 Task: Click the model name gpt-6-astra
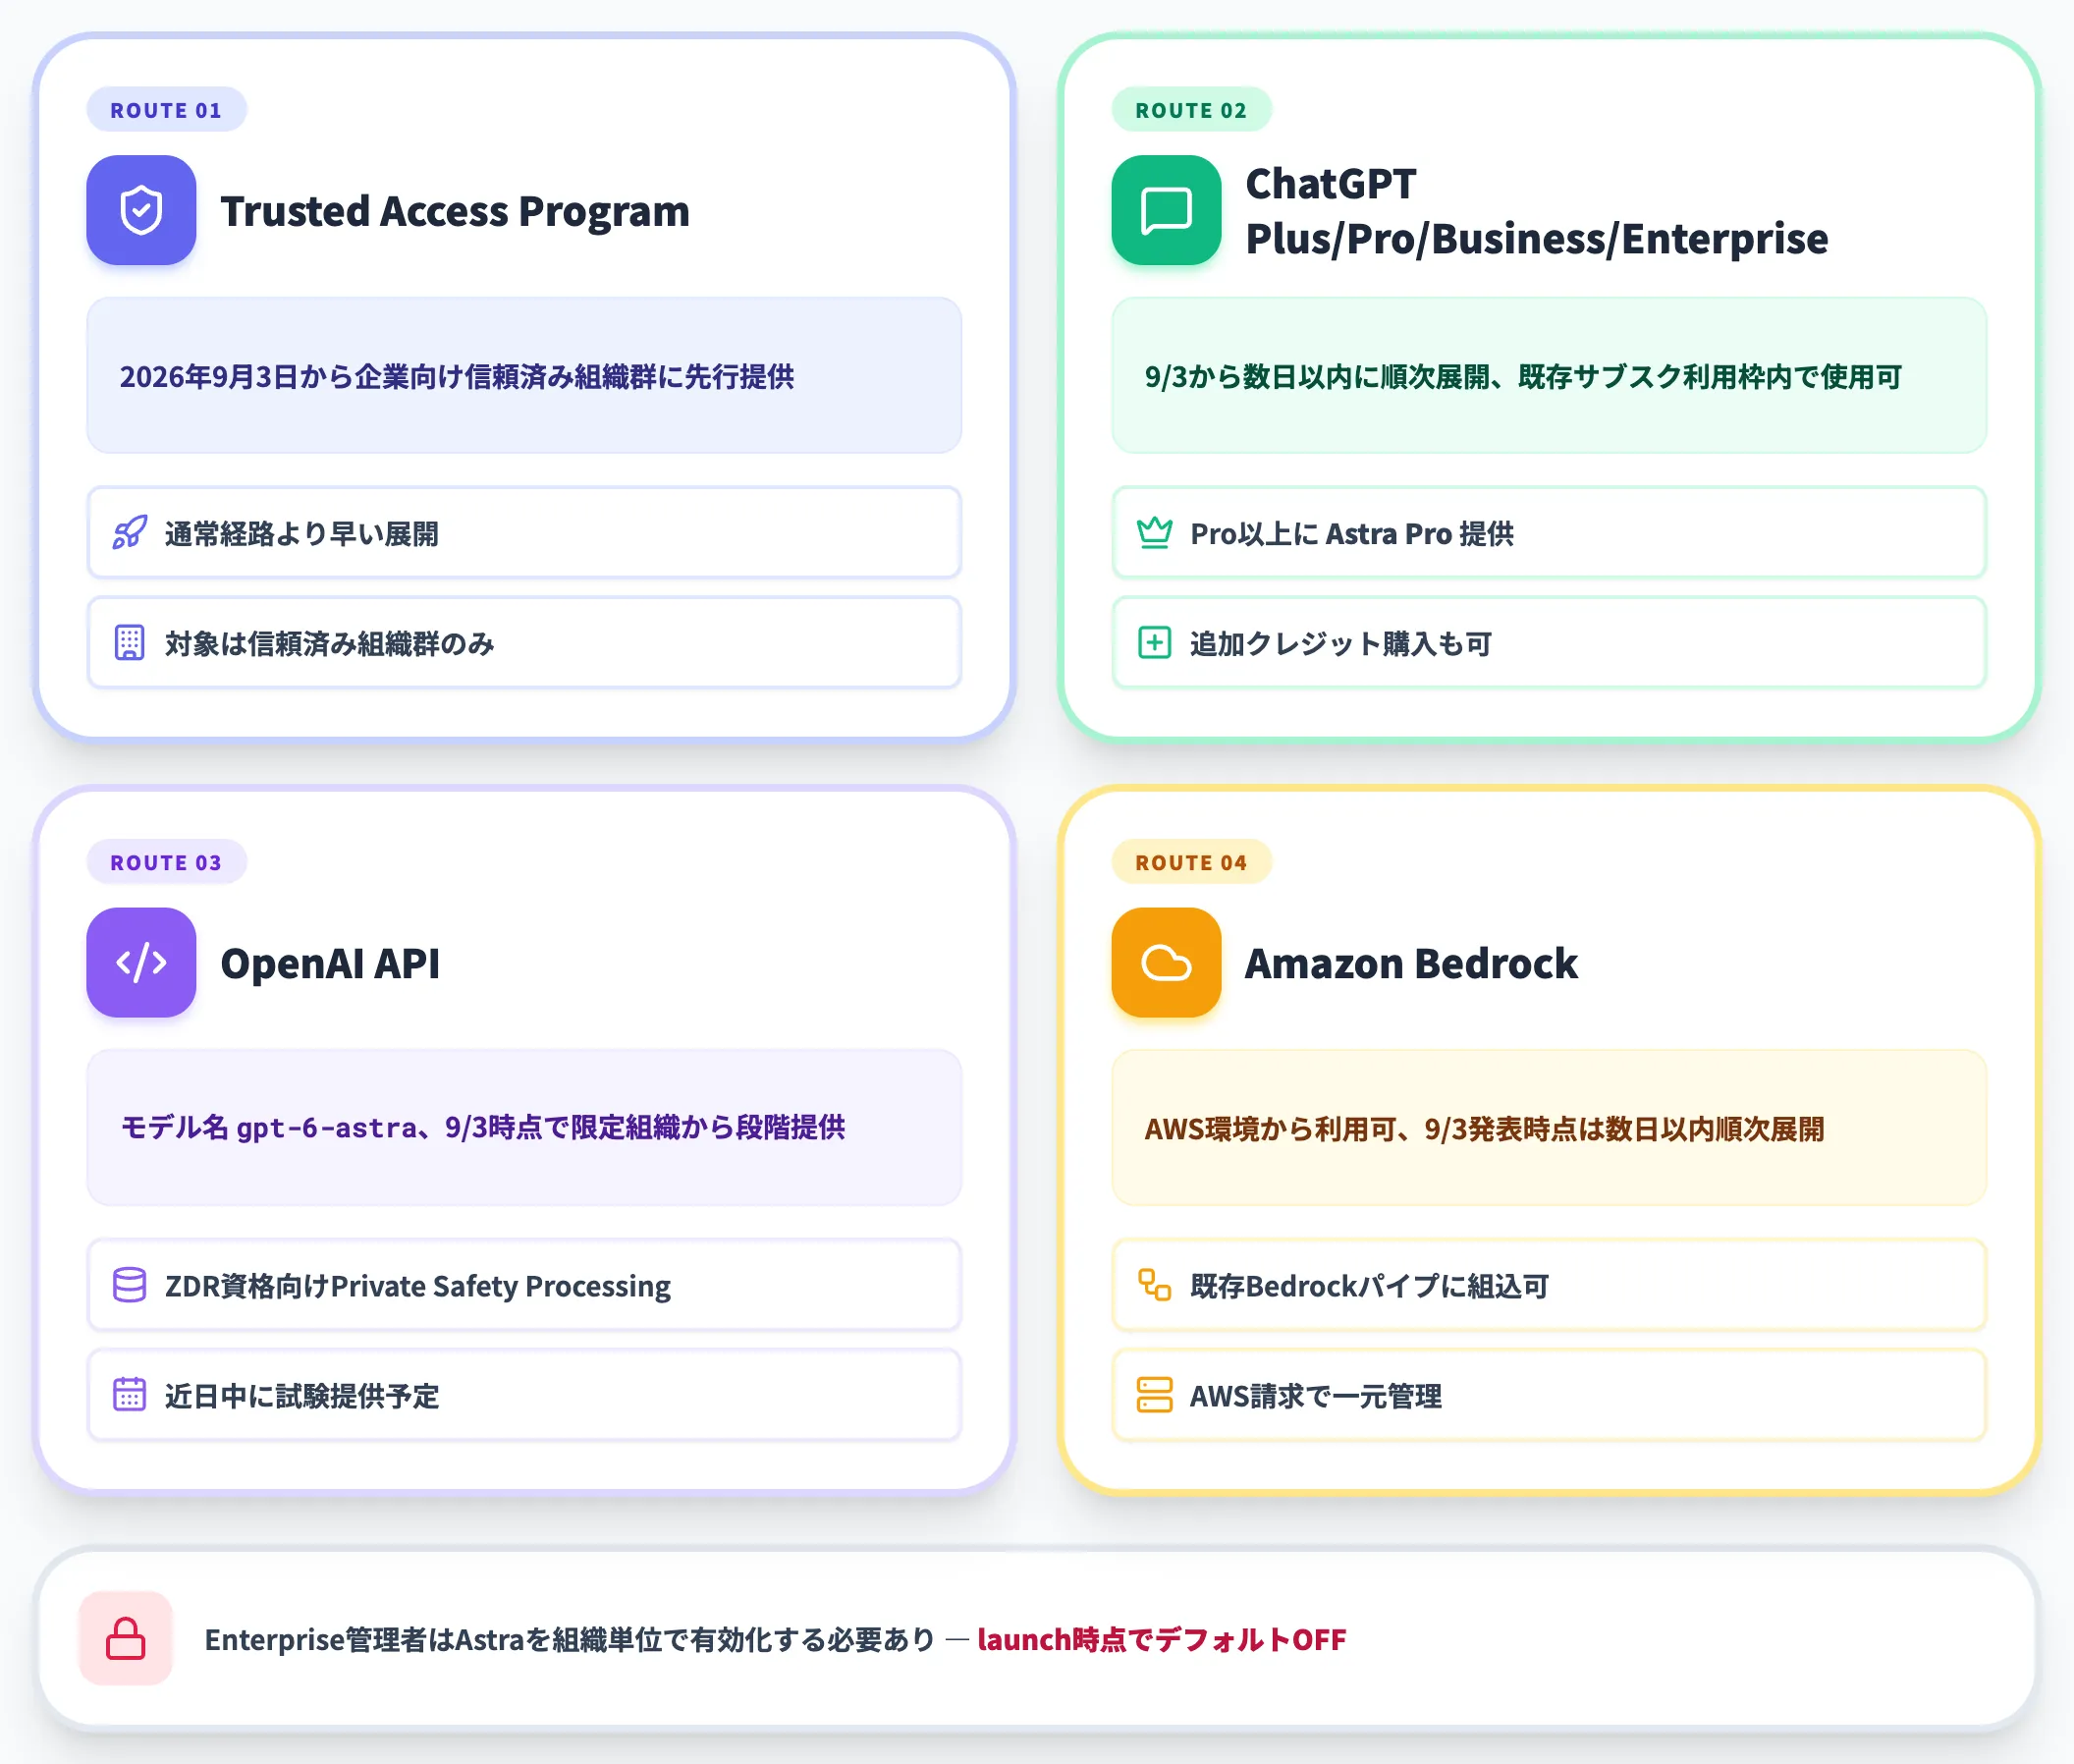[x=327, y=1129]
